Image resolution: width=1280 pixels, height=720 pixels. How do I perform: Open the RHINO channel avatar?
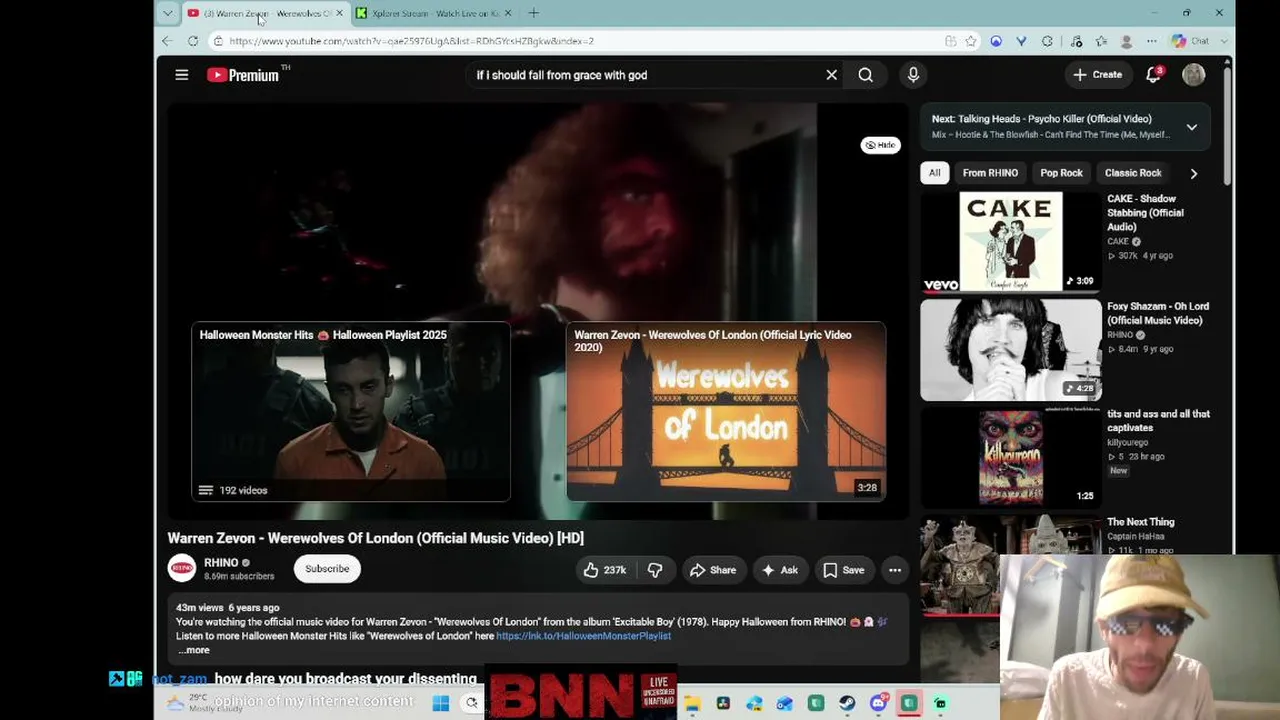coord(182,568)
